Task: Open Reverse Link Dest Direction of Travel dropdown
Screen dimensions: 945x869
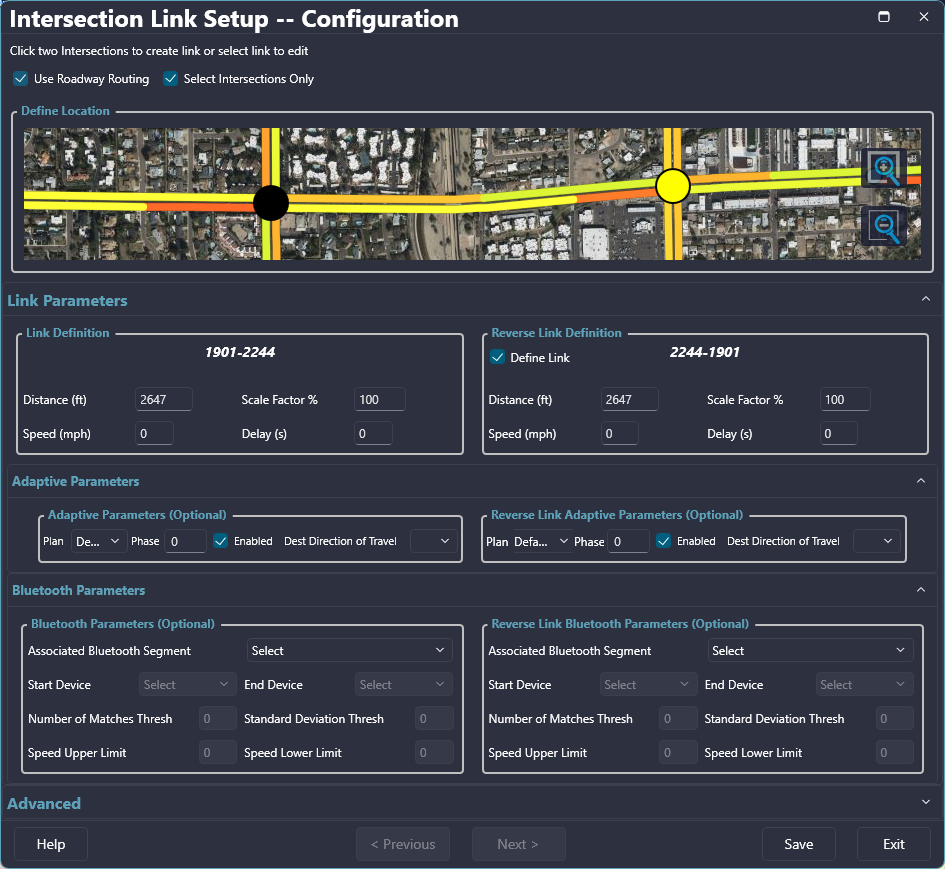Action: [876, 541]
